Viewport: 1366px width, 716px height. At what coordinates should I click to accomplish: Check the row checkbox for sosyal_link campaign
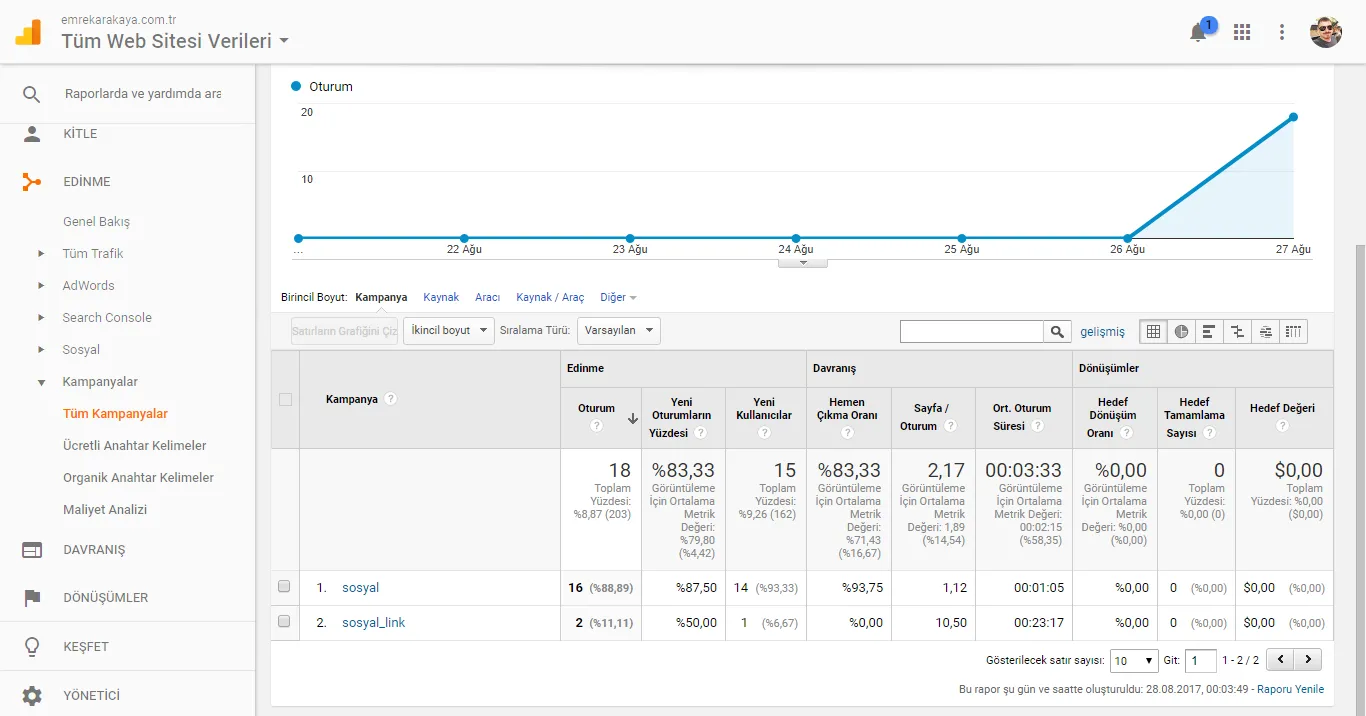[285, 622]
